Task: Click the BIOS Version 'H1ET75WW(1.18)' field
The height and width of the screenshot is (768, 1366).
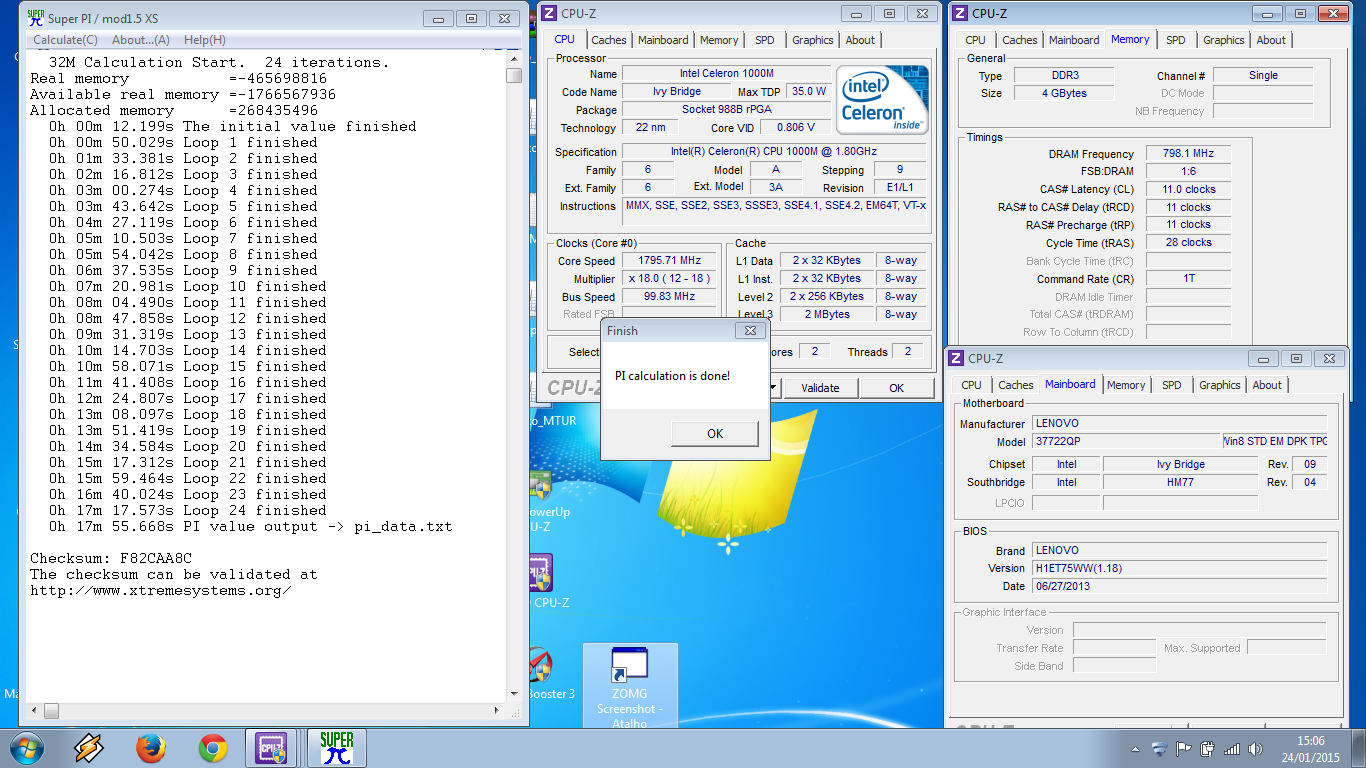Action: [1180, 568]
